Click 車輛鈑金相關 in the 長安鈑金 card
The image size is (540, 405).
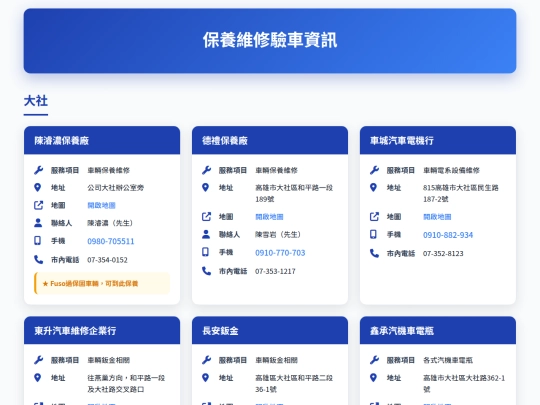pos(277,361)
